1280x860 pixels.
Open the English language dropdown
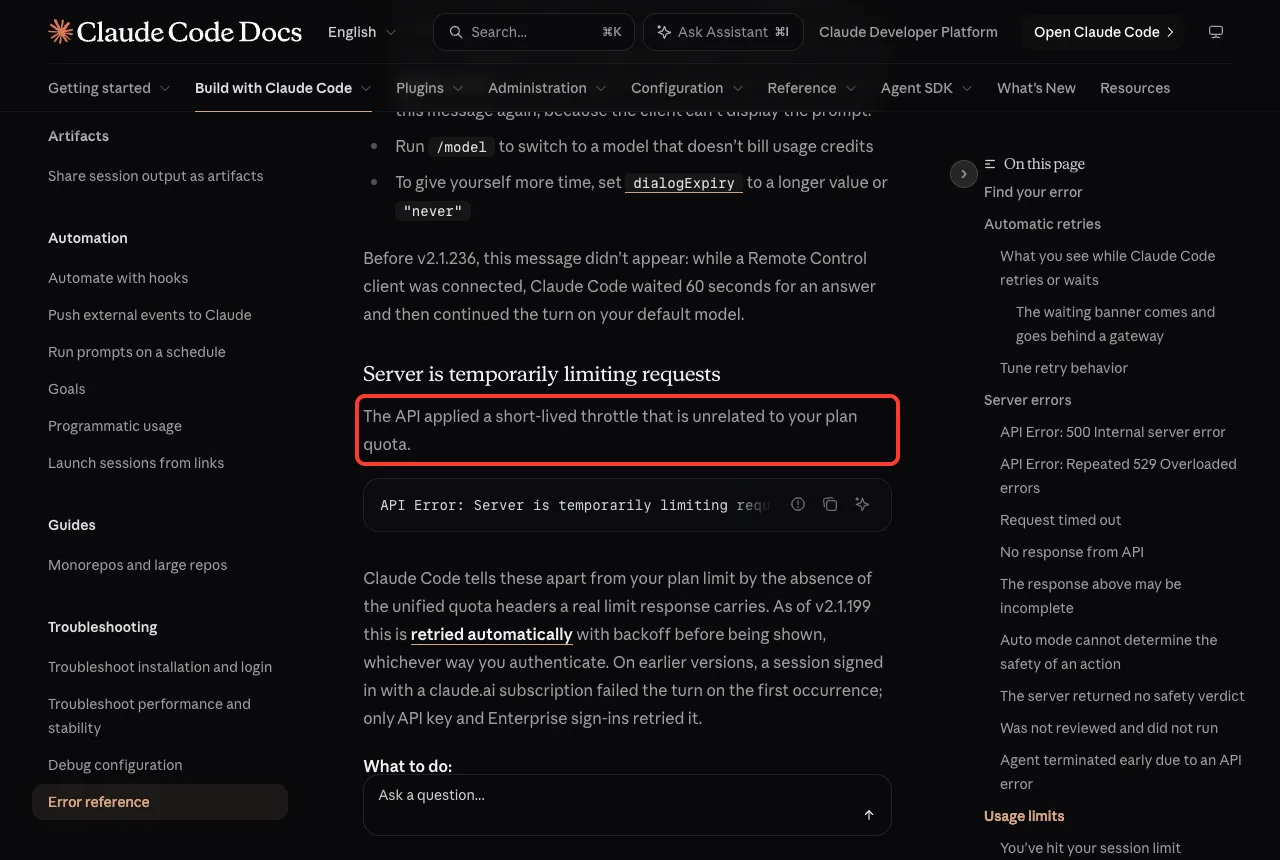(362, 32)
